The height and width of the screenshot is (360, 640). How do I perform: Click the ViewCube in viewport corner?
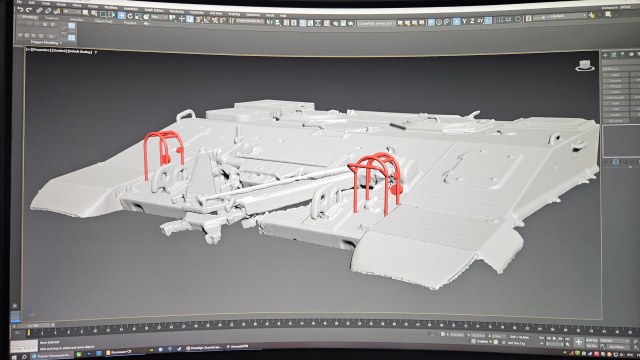[584, 66]
